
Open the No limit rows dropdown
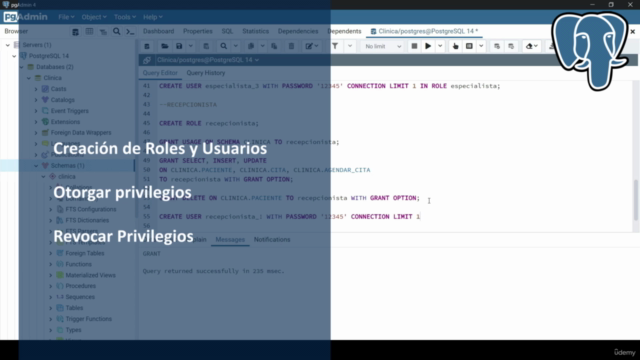click(x=383, y=46)
